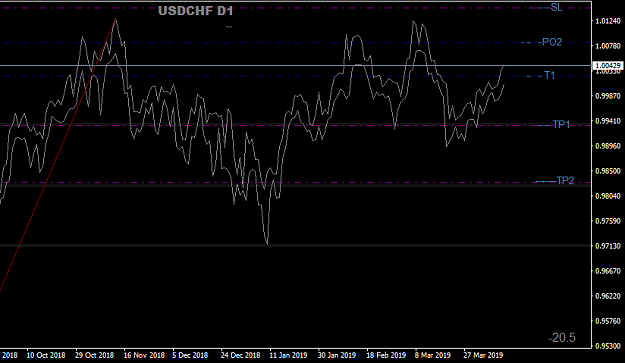
Task: Select the TP2 level label
Action: (565, 181)
